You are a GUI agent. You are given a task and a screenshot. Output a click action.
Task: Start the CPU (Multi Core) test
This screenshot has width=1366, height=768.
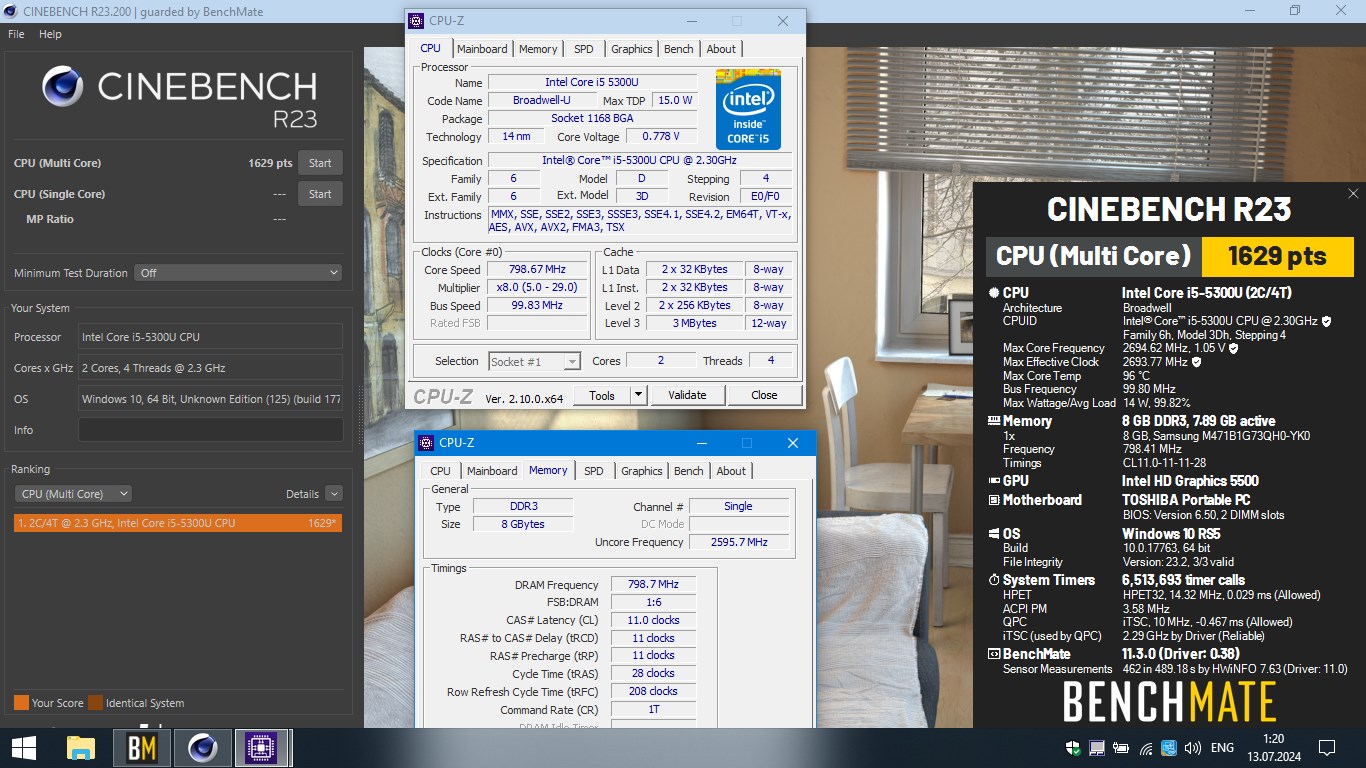(x=320, y=163)
